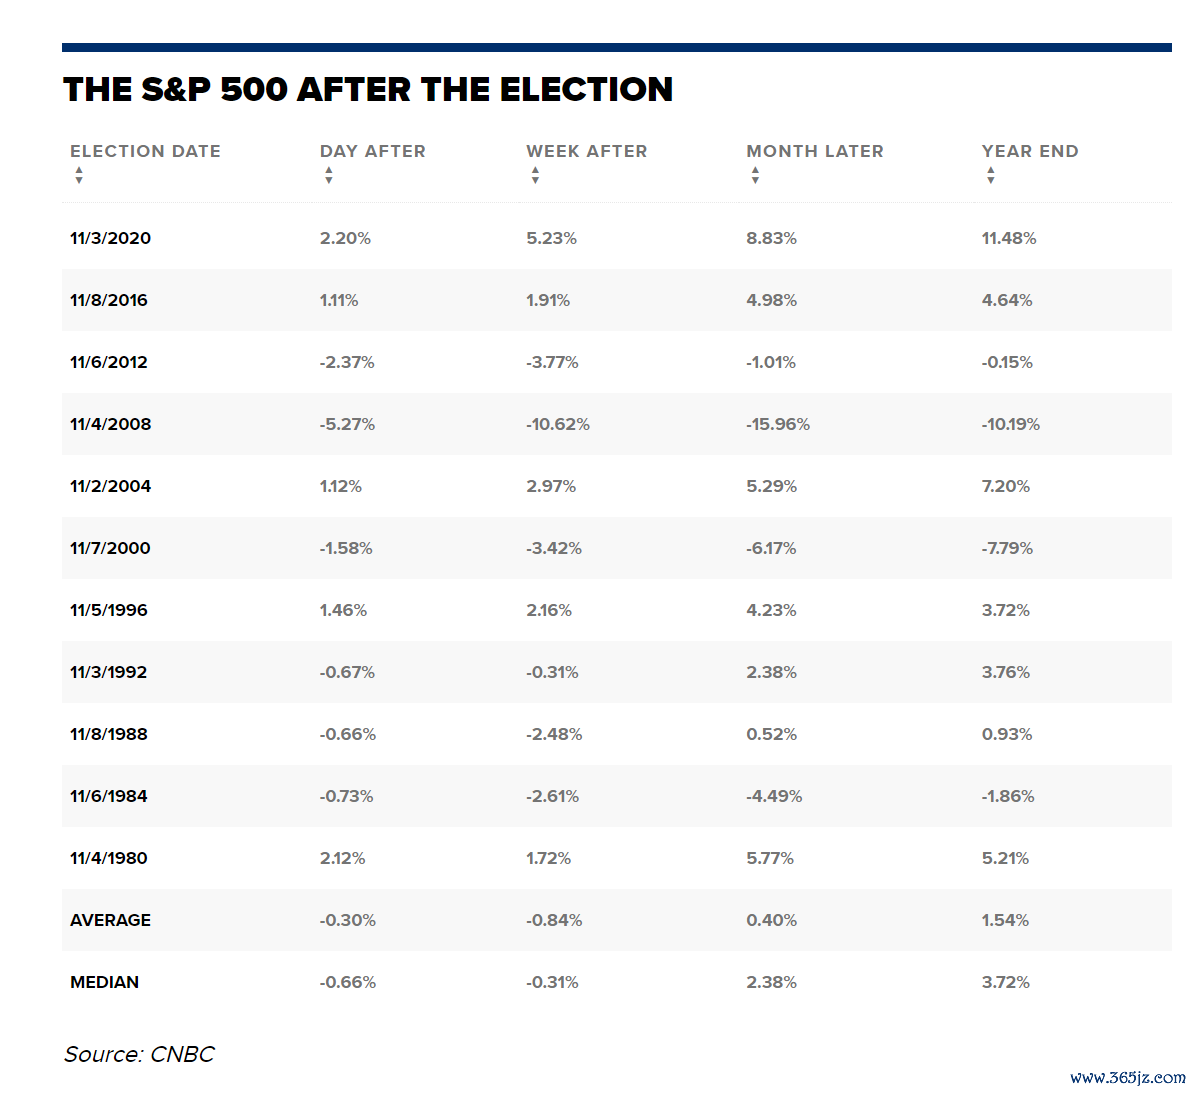Toggle sorting on Week After arrows
Viewport: 1193px width, 1093px height.
point(536,176)
